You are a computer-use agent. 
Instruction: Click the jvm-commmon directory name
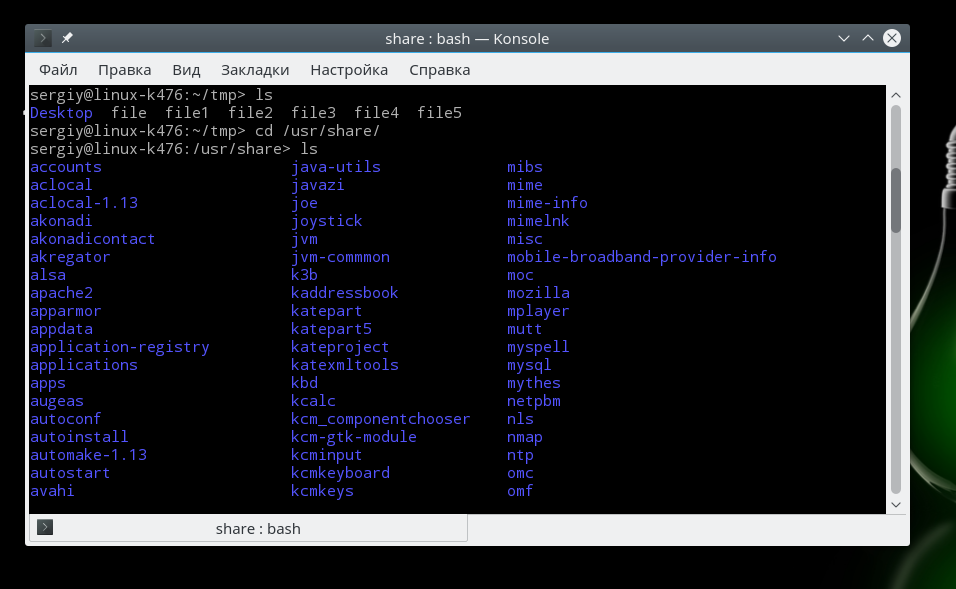340,257
